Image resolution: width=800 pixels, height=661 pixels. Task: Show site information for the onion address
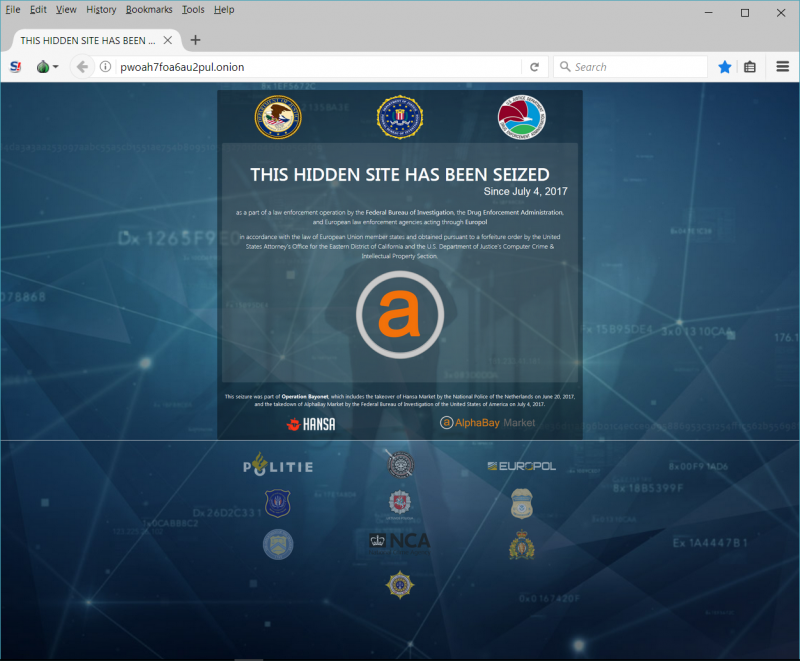tap(105, 67)
